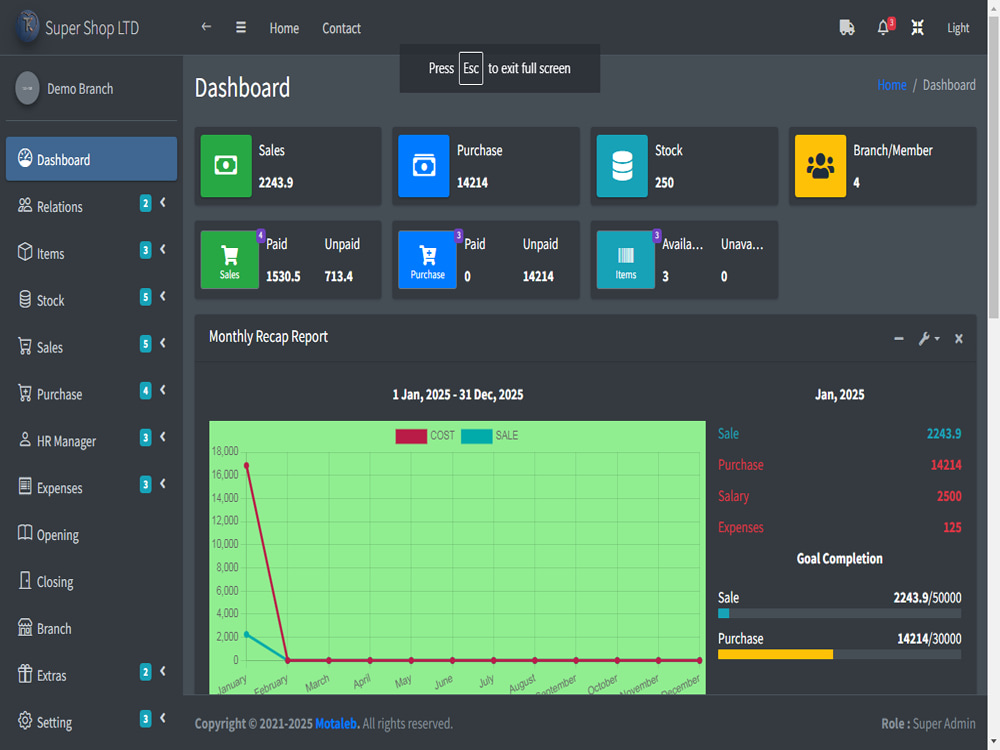Image resolution: width=1000 pixels, height=750 pixels.
Task: Toggle the sidebar with hamburger menu icon
Action: point(240,27)
